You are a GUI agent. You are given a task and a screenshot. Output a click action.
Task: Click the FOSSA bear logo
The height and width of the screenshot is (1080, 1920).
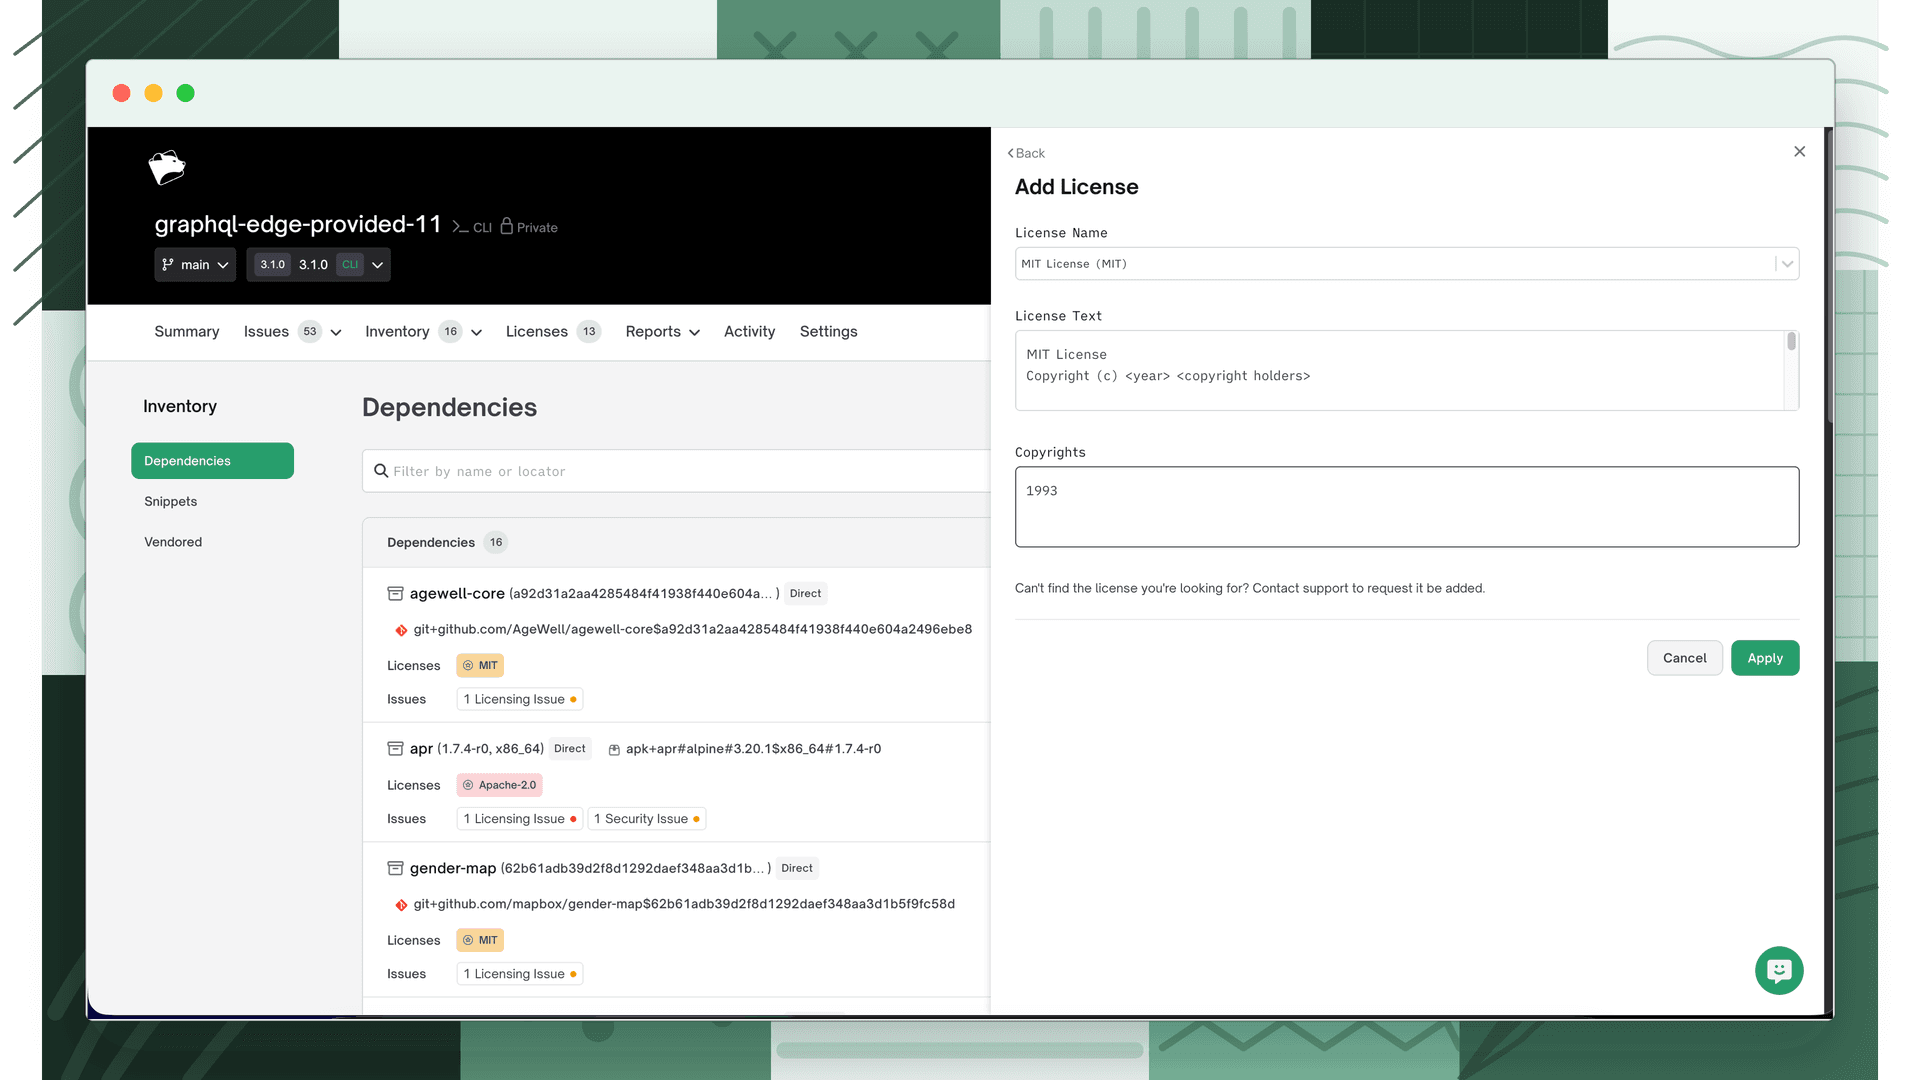pyautogui.click(x=167, y=168)
